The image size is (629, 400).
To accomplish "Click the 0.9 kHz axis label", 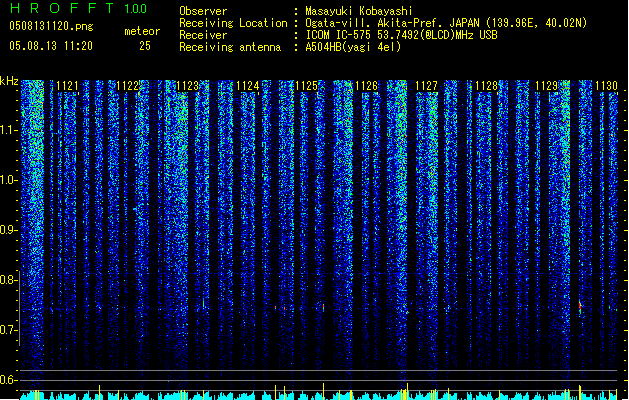I will [x=8, y=230].
